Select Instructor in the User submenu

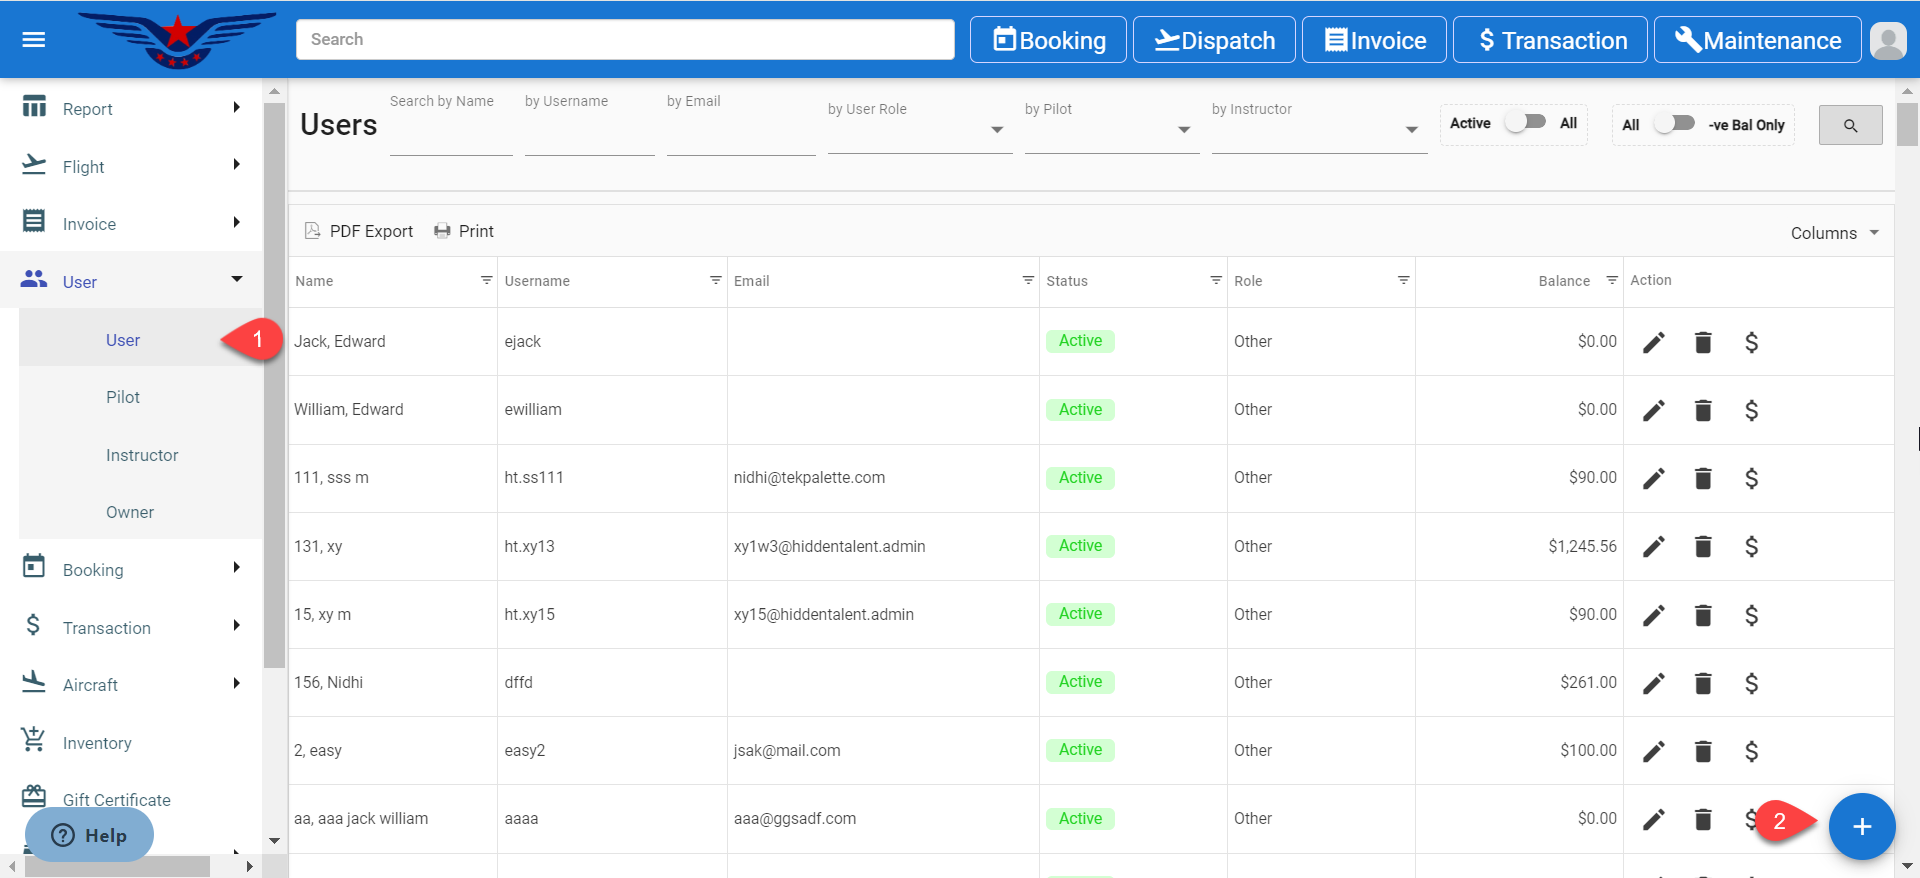(142, 456)
